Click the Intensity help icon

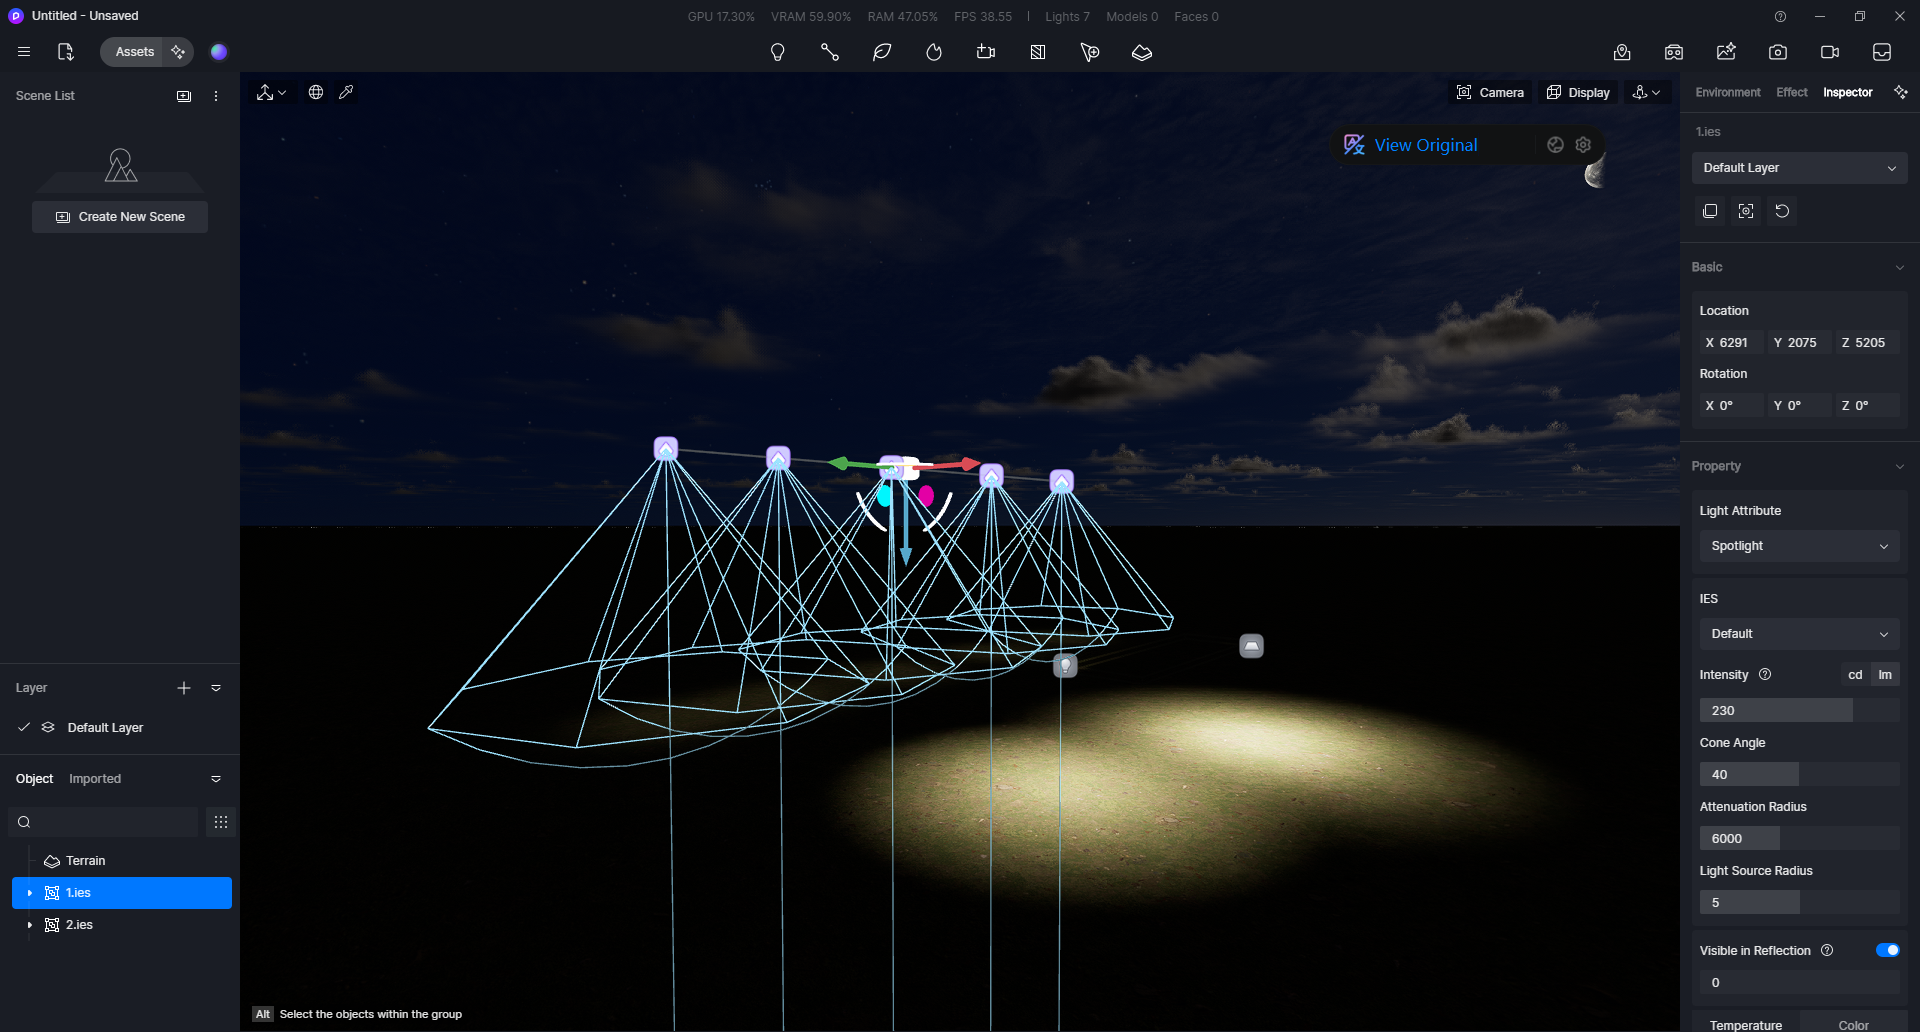[x=1765, y=675]
